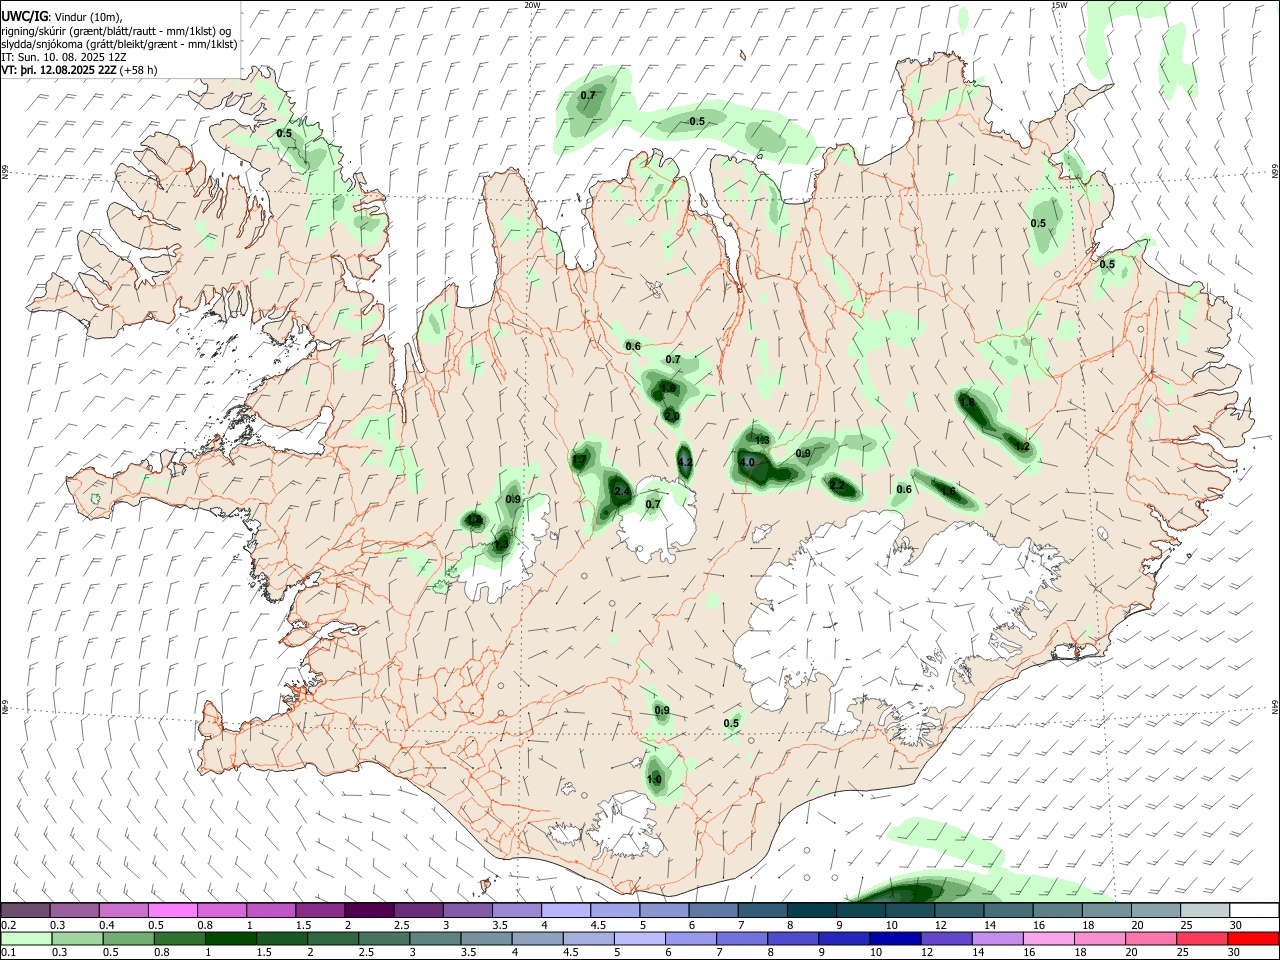Viewport: 1280px width, 960px height.
Task: Pick the white 30 snow scale swatch
Action: pos(1254,910)
